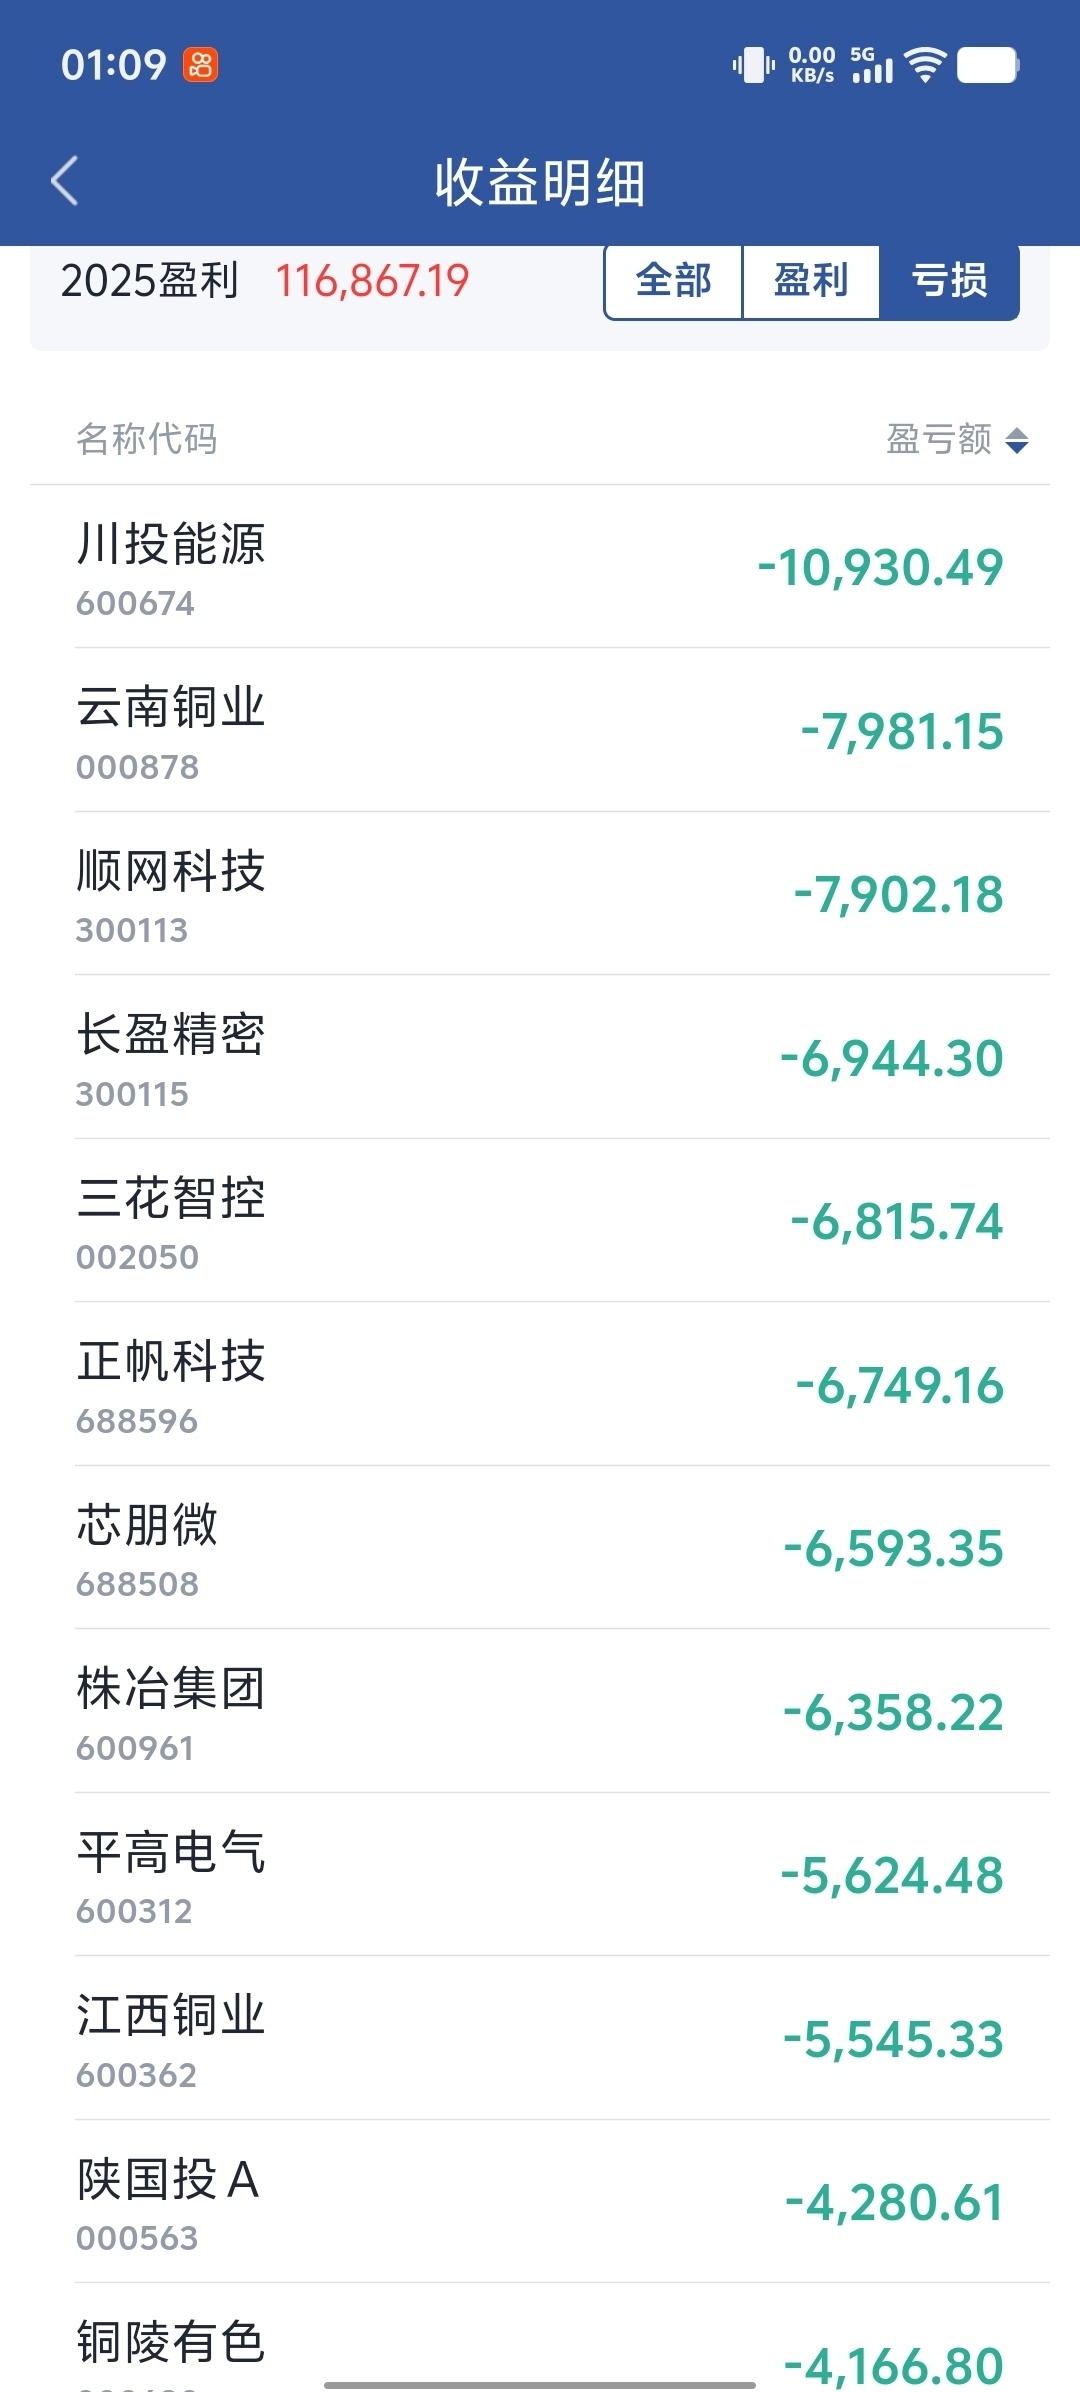Open the 云南铜业 000878 entry
The width and height of the screenshot is (1080, 2392).
540,730
